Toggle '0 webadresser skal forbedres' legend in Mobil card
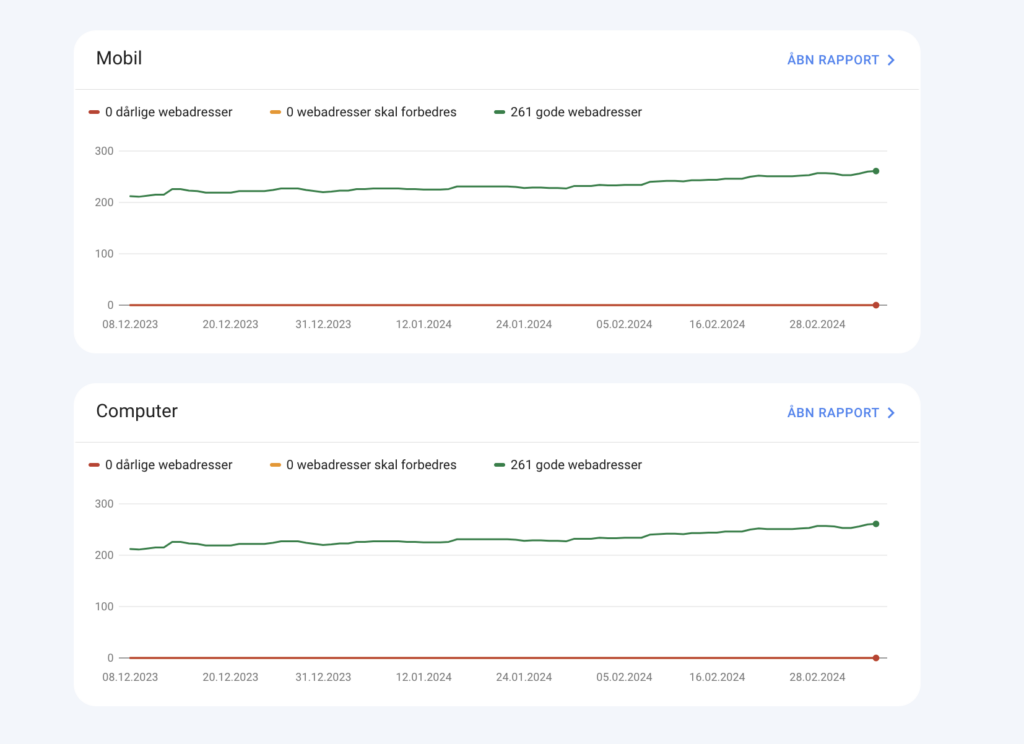The image size is (1024, 744). pos(363,112)
